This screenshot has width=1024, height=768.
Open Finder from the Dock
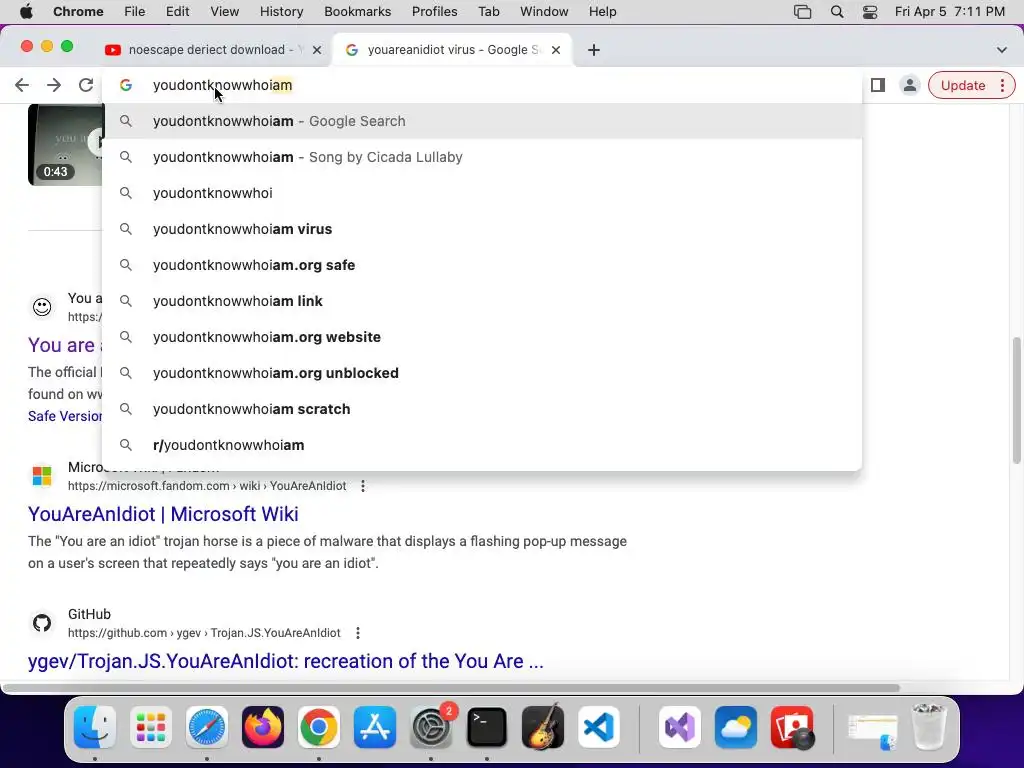95,727
